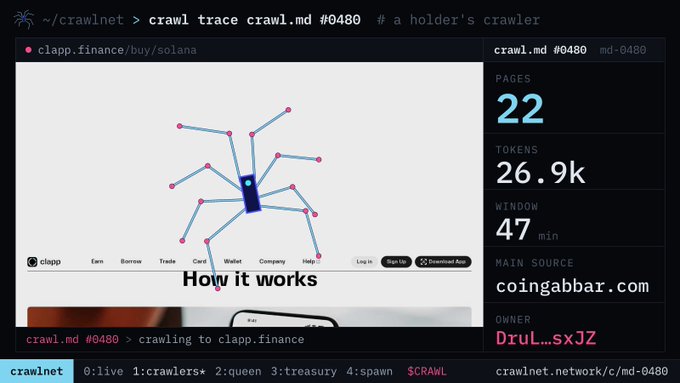The height and width of the screenshot is (383, 680).
Task: Switch to the 2:queen tab
Action: point(239,371)
